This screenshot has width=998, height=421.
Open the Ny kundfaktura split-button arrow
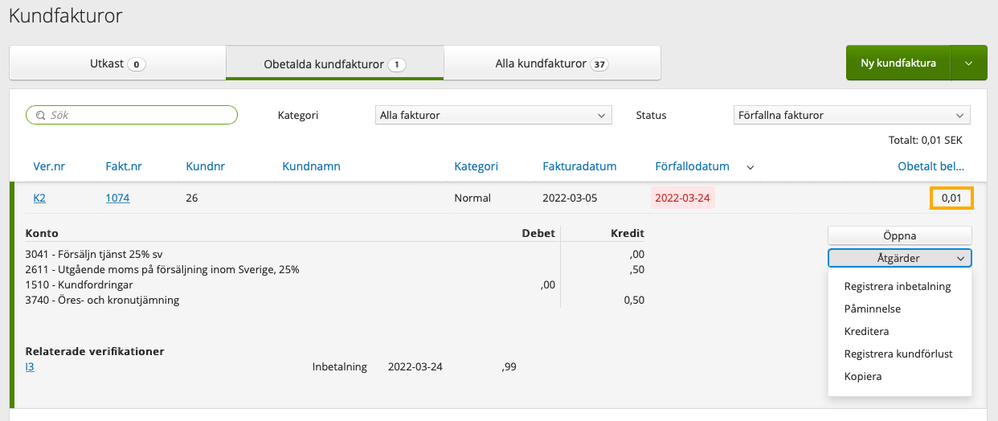tap(968, 63)
